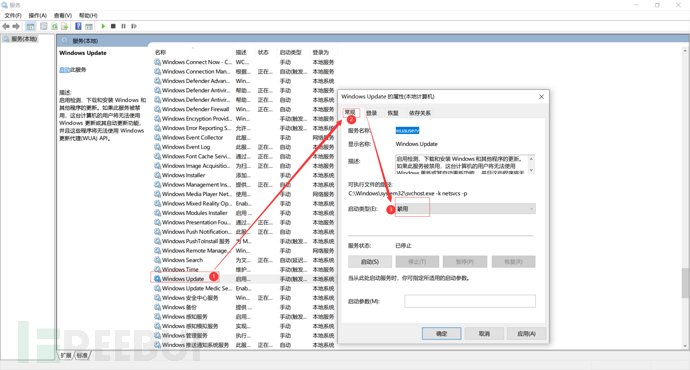Click the Forward arrow in the toolbar
Image resolution: width=690 pixels, height=370 pixels.
pyautogui.click(x=16, y=26)
